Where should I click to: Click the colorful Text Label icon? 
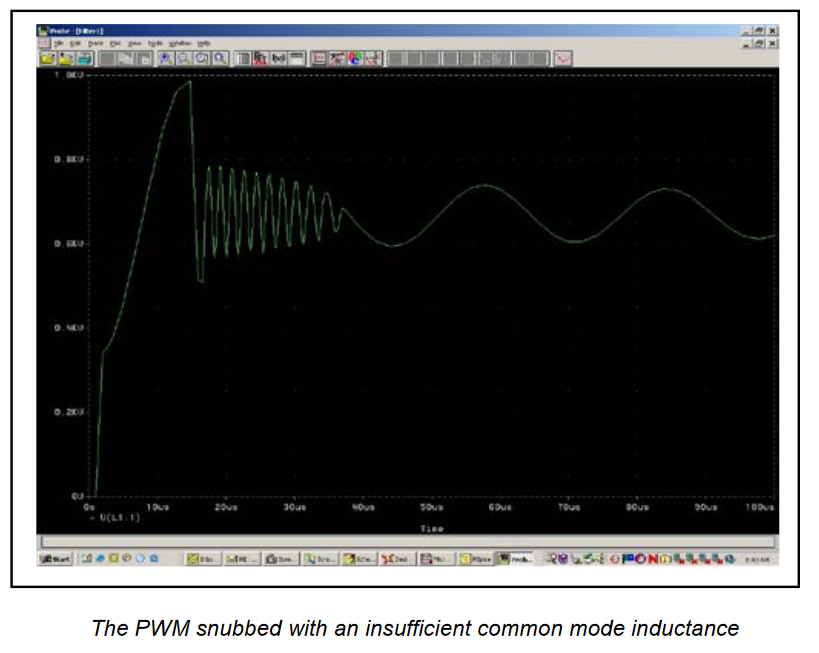(355, 59)
